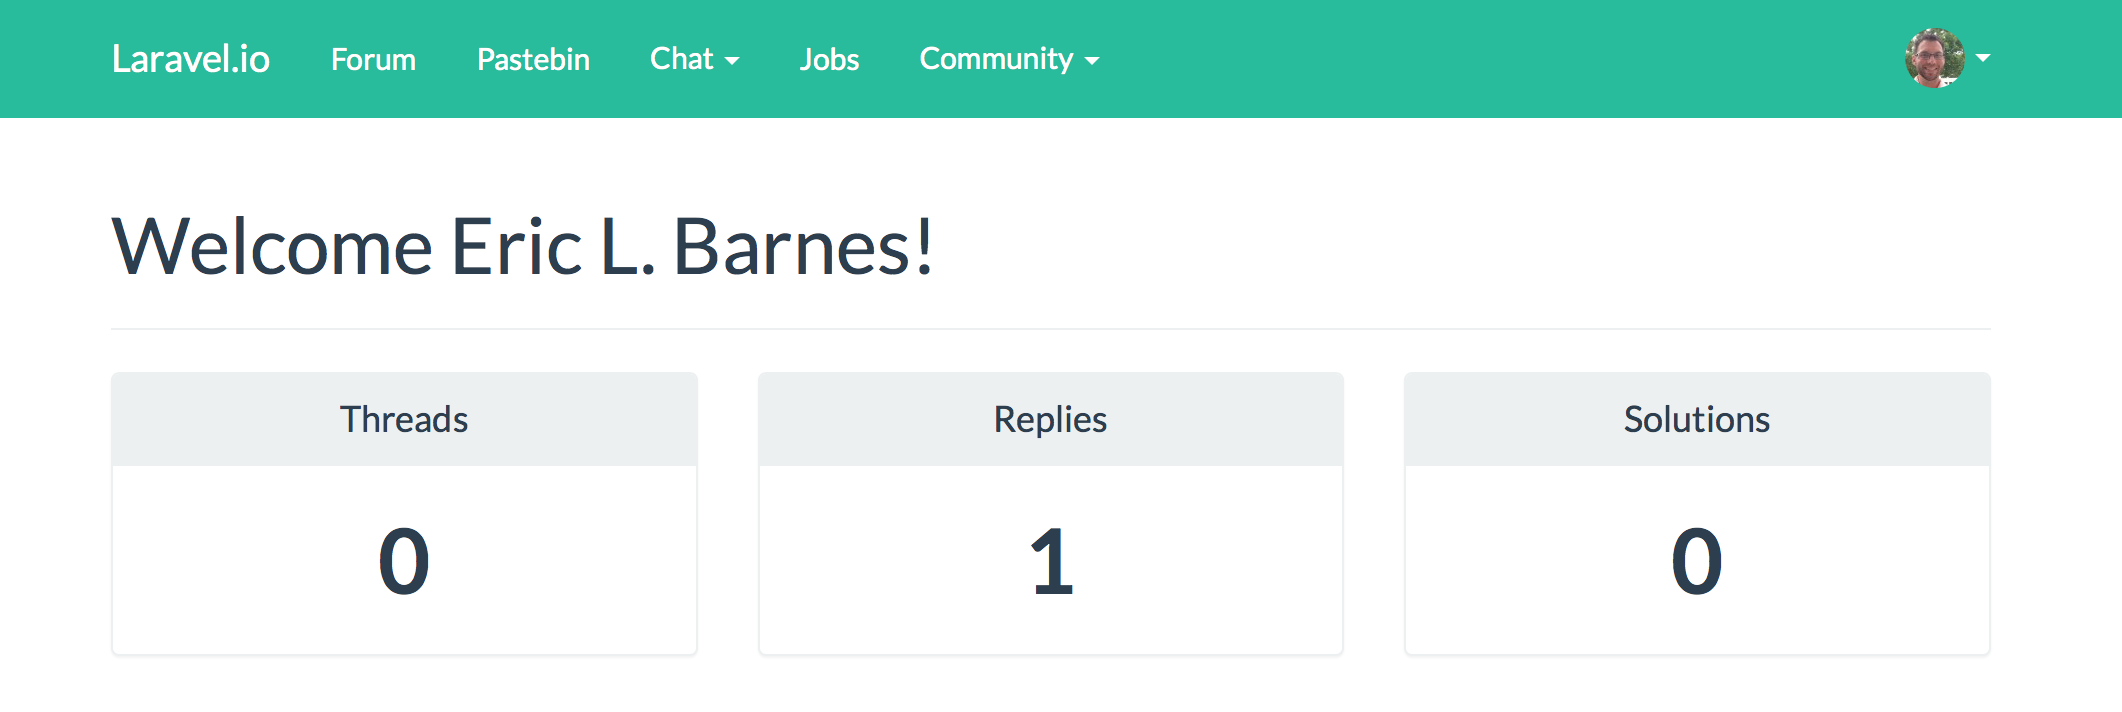Click the caret next to Chat

click(x=732, y=61)
